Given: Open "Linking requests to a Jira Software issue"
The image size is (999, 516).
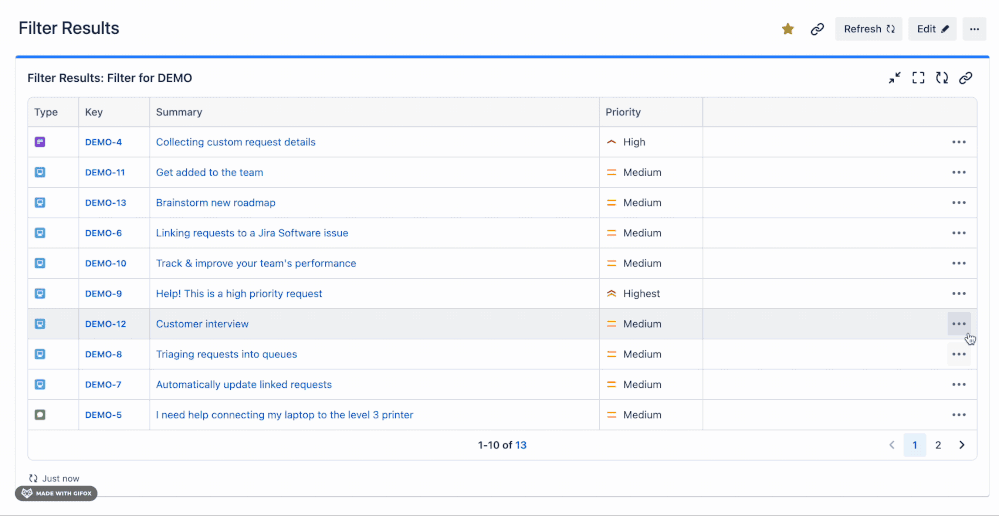Looking at the screenshot, I should [252, 233].
